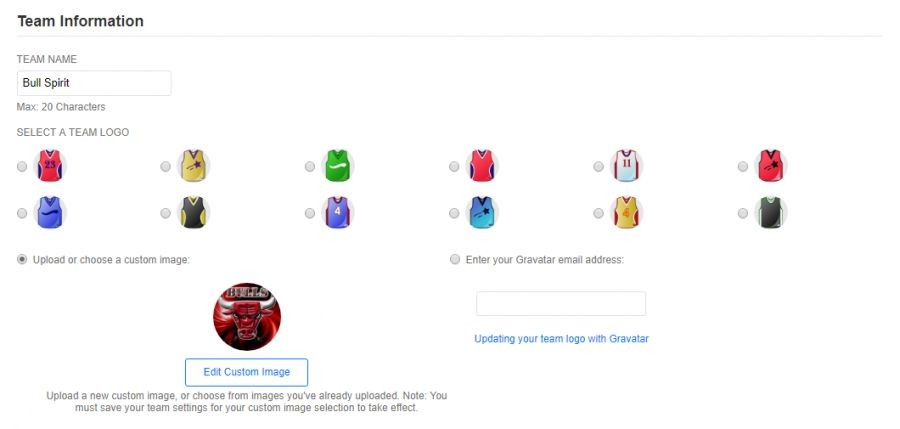Click the purple jersey numbered 4
The width and height of the screenshot is (900, 429).
(x=338, y=212)
